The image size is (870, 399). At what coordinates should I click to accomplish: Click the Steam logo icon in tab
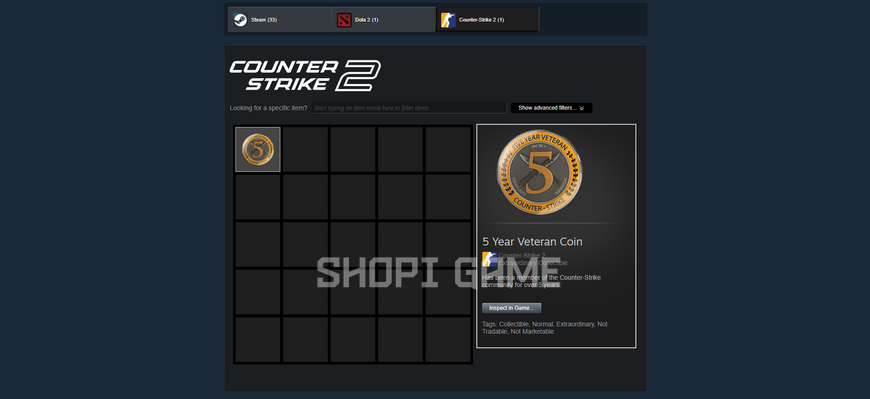coord(240,20)
